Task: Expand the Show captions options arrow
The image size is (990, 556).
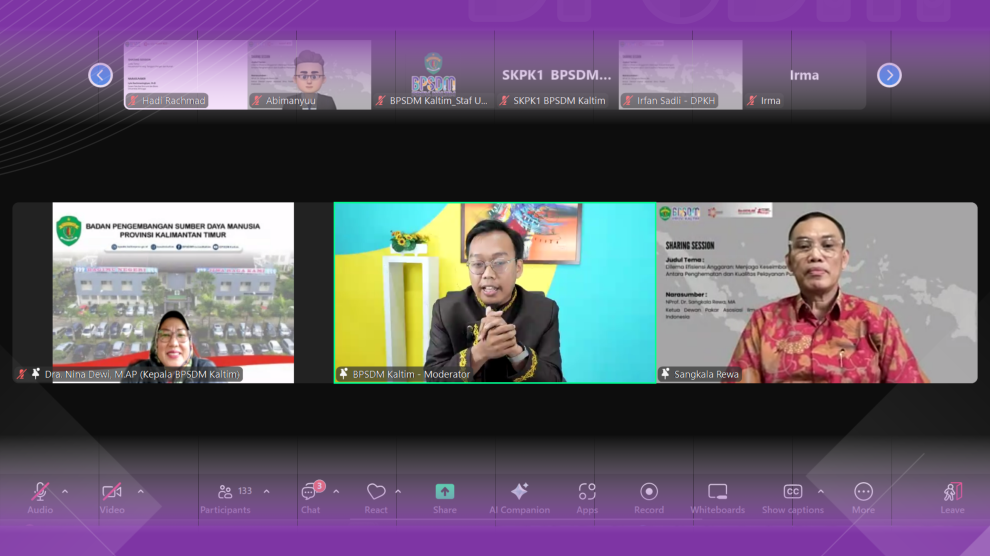Action: pos(821,491)
